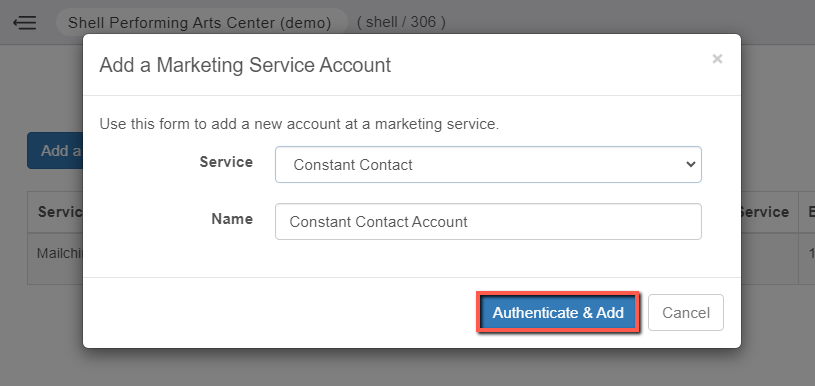Cancel the Add a Marketing Service Account dialog

[x=686, y=313]
